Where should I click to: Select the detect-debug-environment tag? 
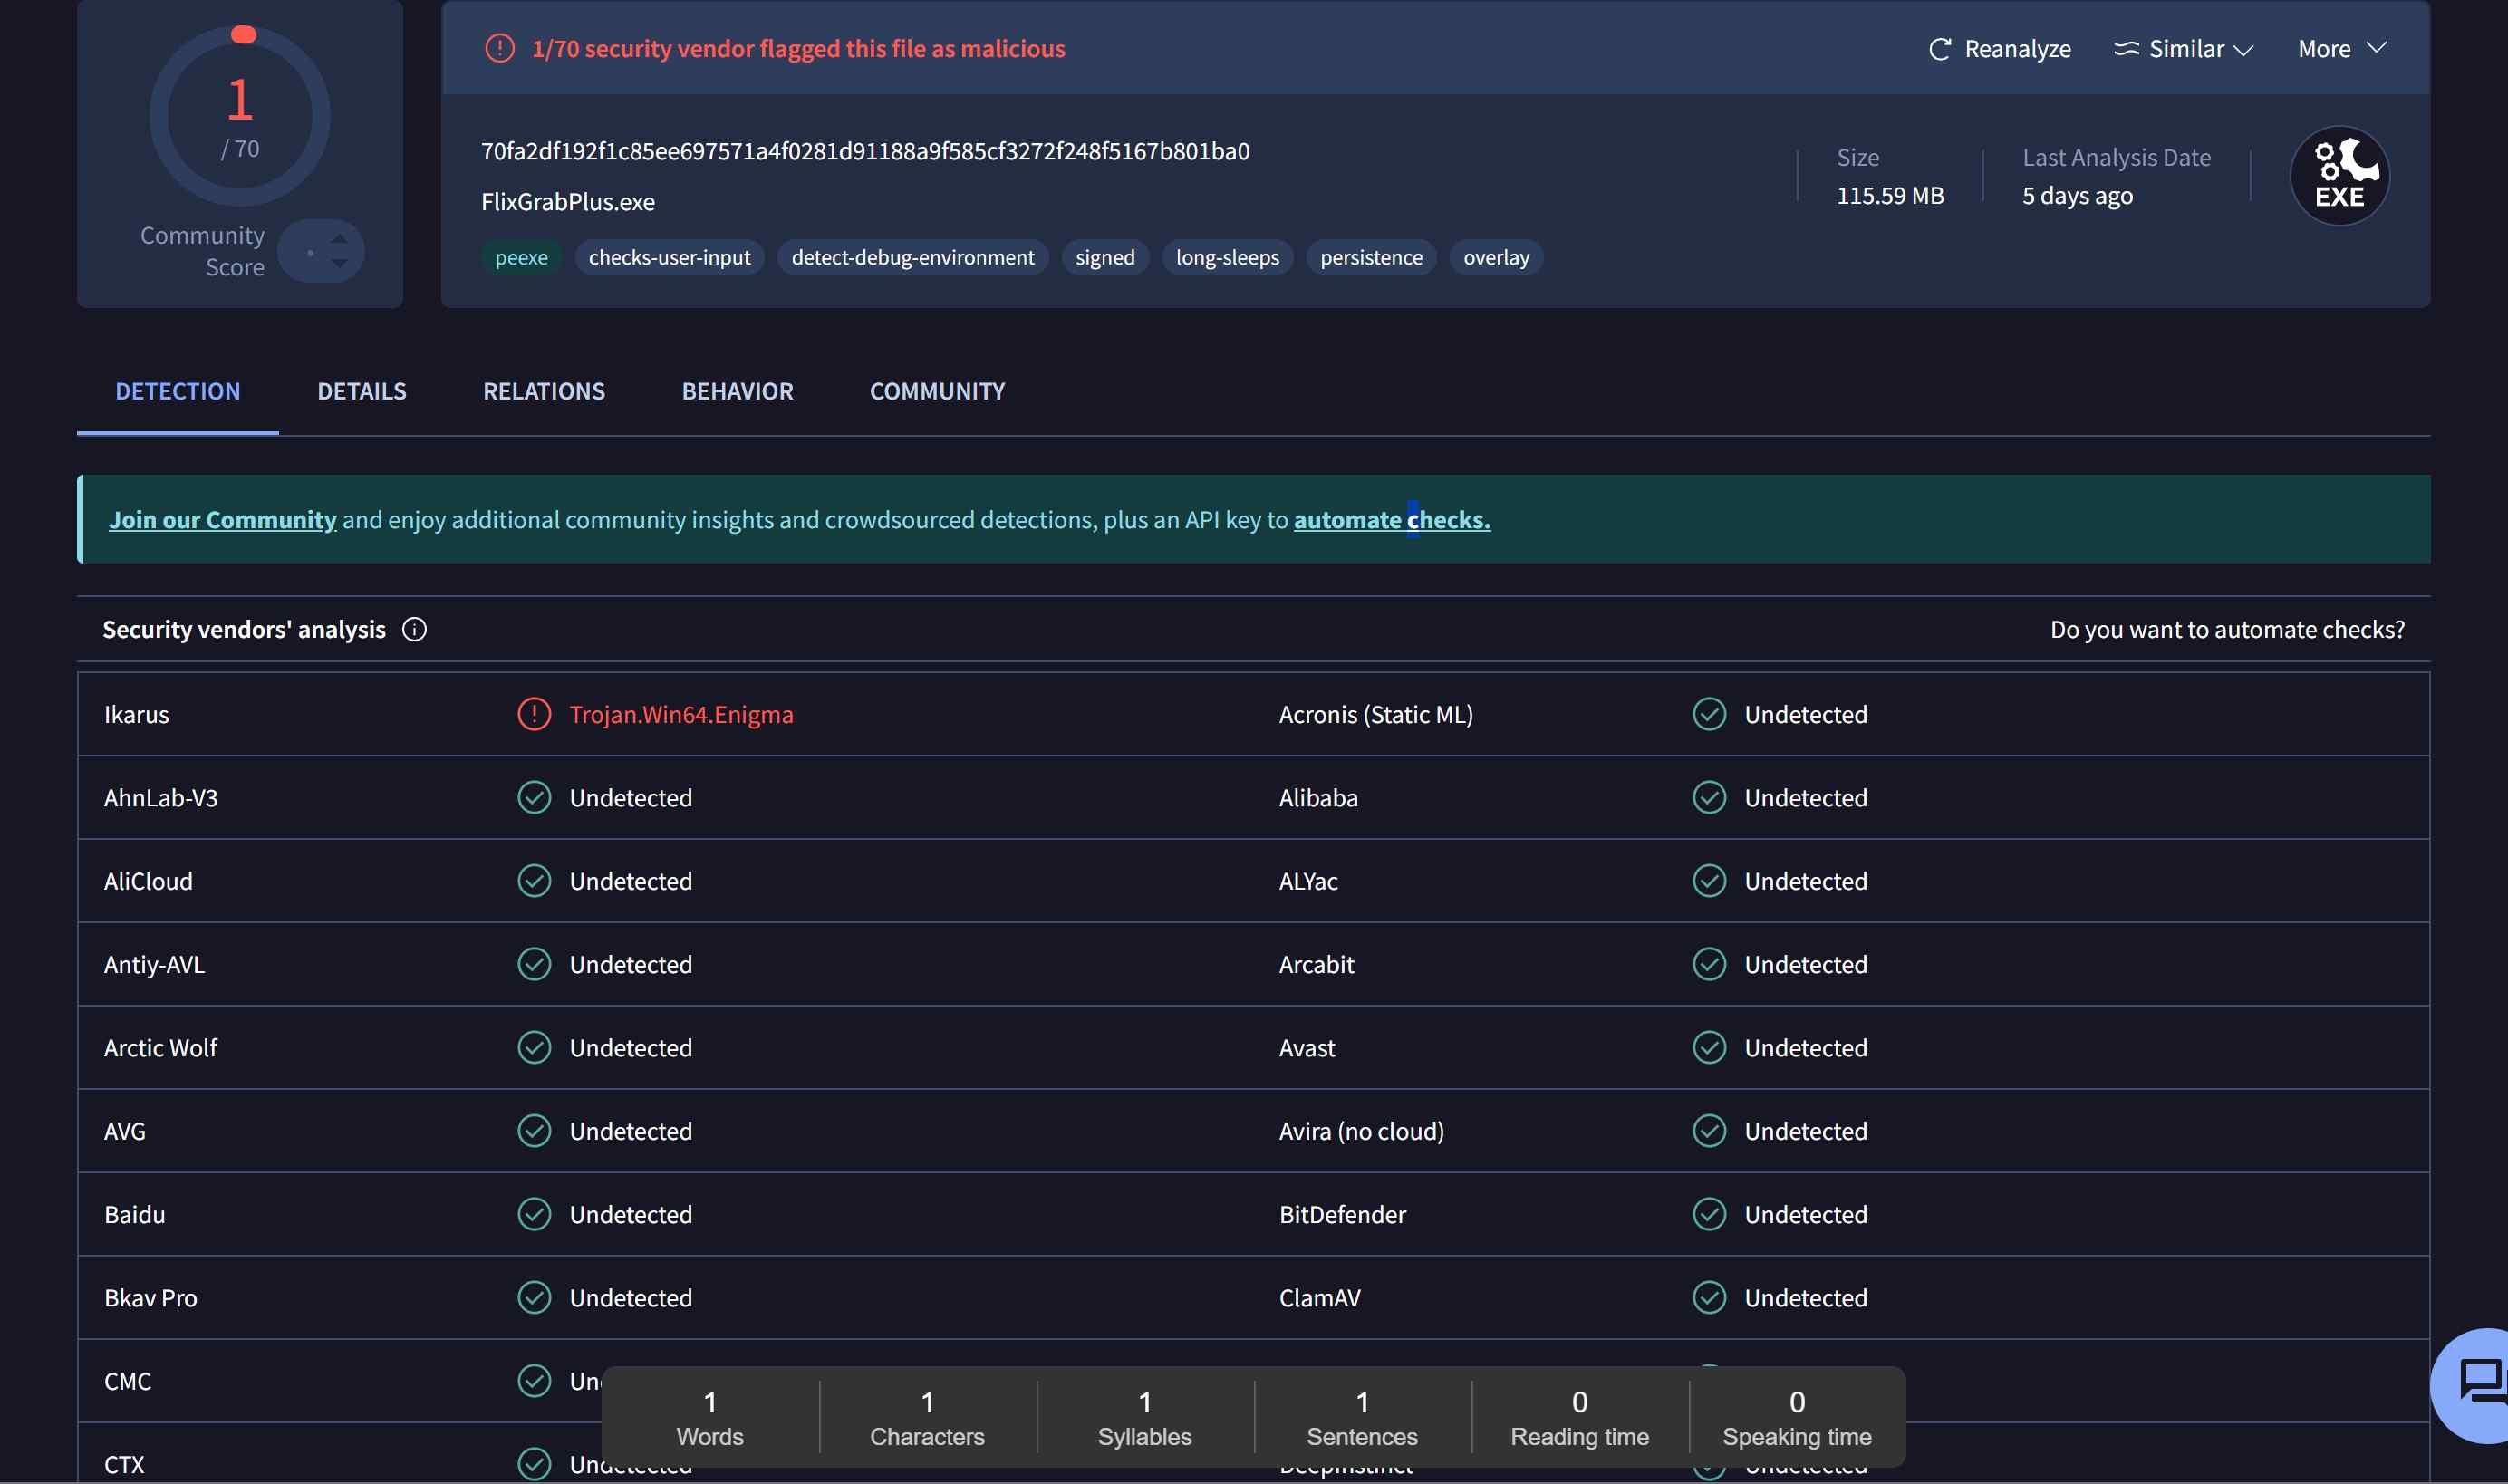pyautogui.click(x=912, y=258)
